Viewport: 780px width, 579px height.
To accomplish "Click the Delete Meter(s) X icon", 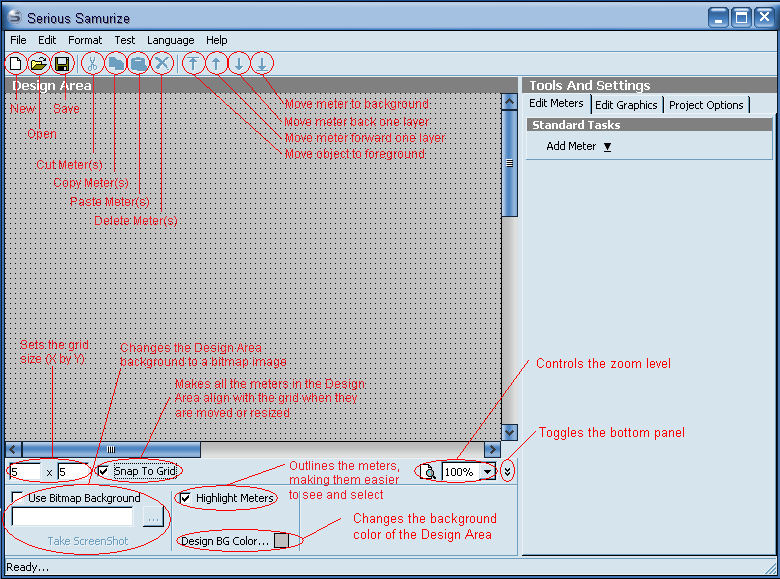I will [162, 64].
